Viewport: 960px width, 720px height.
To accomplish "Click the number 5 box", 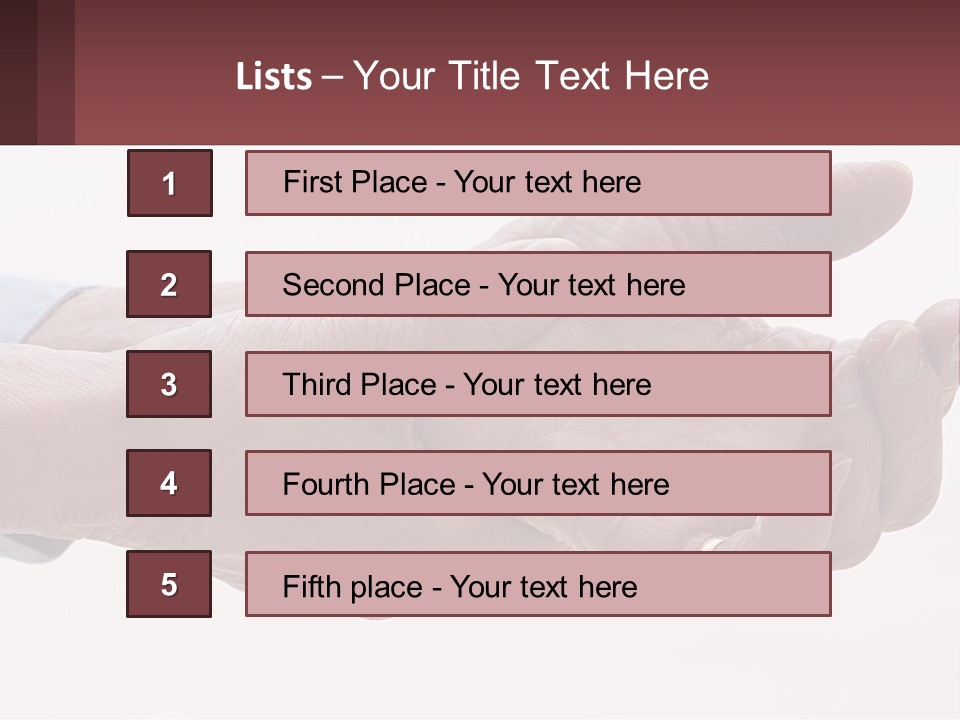I will click(x=169, y=584).
